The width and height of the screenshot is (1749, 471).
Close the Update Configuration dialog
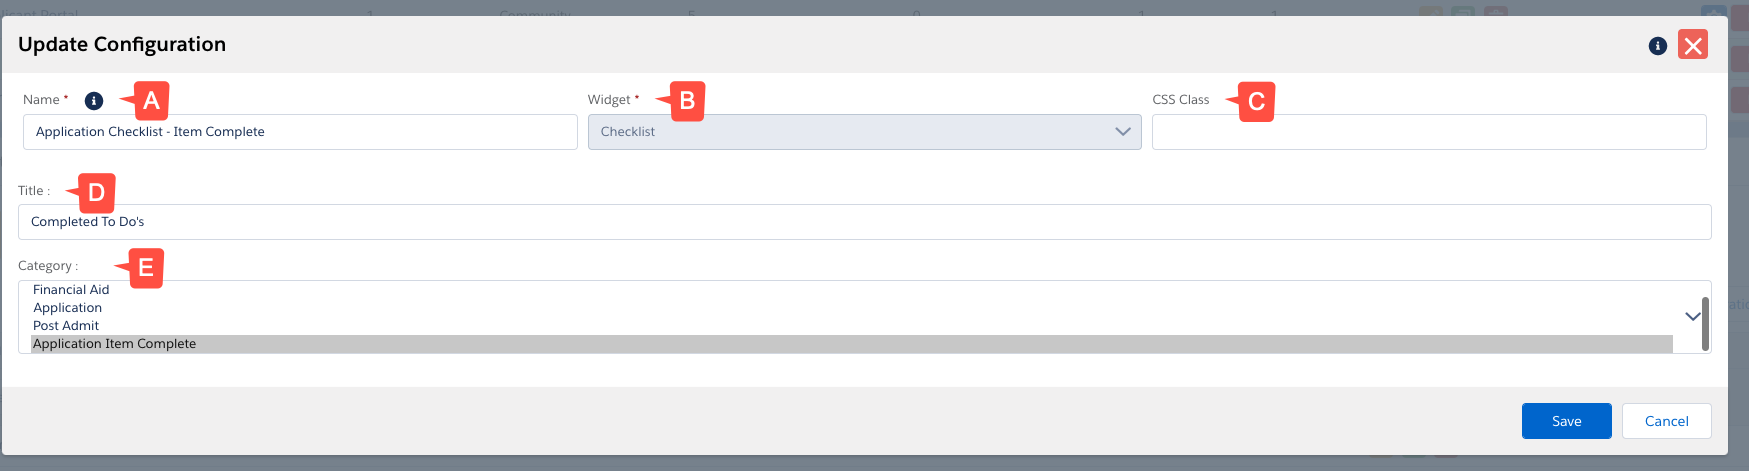click(x=1692, y=45)
